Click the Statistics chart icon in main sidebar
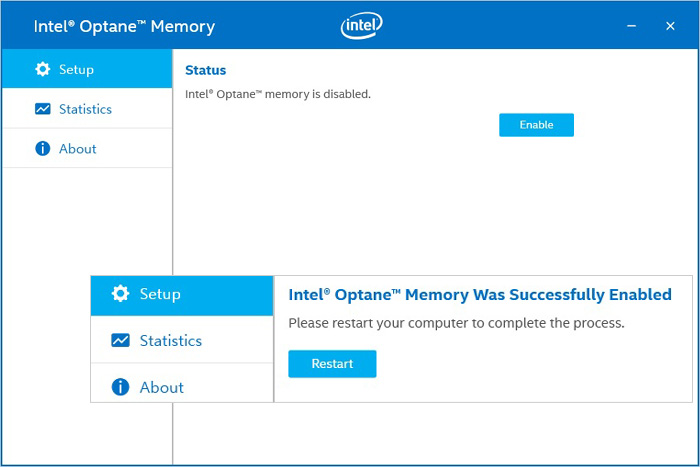The width and height of the screenshot is (700, 467). click(x=42, y=109)
